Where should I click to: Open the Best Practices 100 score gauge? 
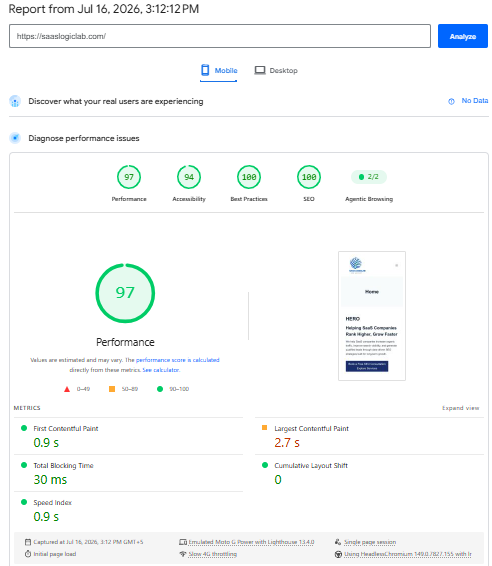tap(249, 177)
